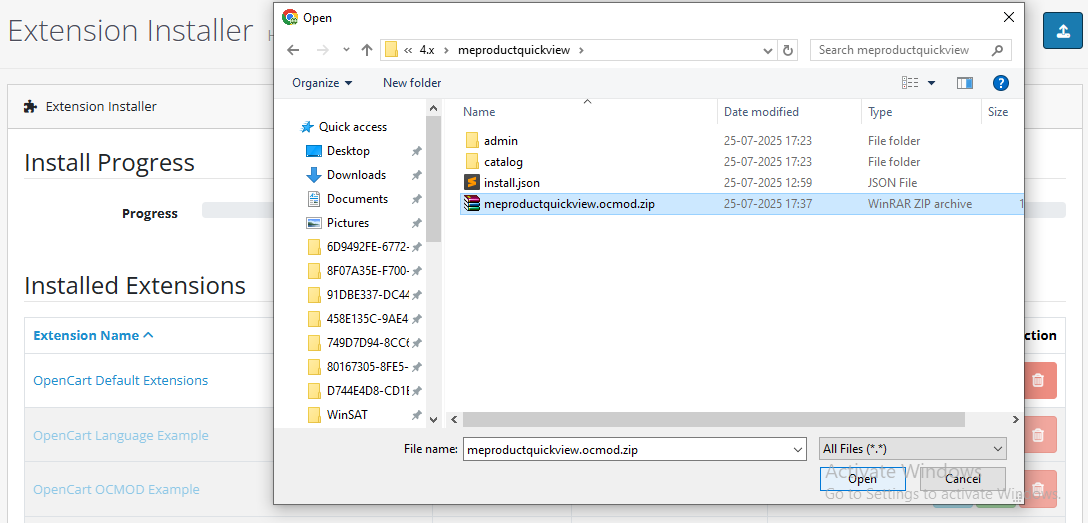The image size is (1088, 523).
Task: Open recent locations dropdown arrow
Action: tap(346, 50)
